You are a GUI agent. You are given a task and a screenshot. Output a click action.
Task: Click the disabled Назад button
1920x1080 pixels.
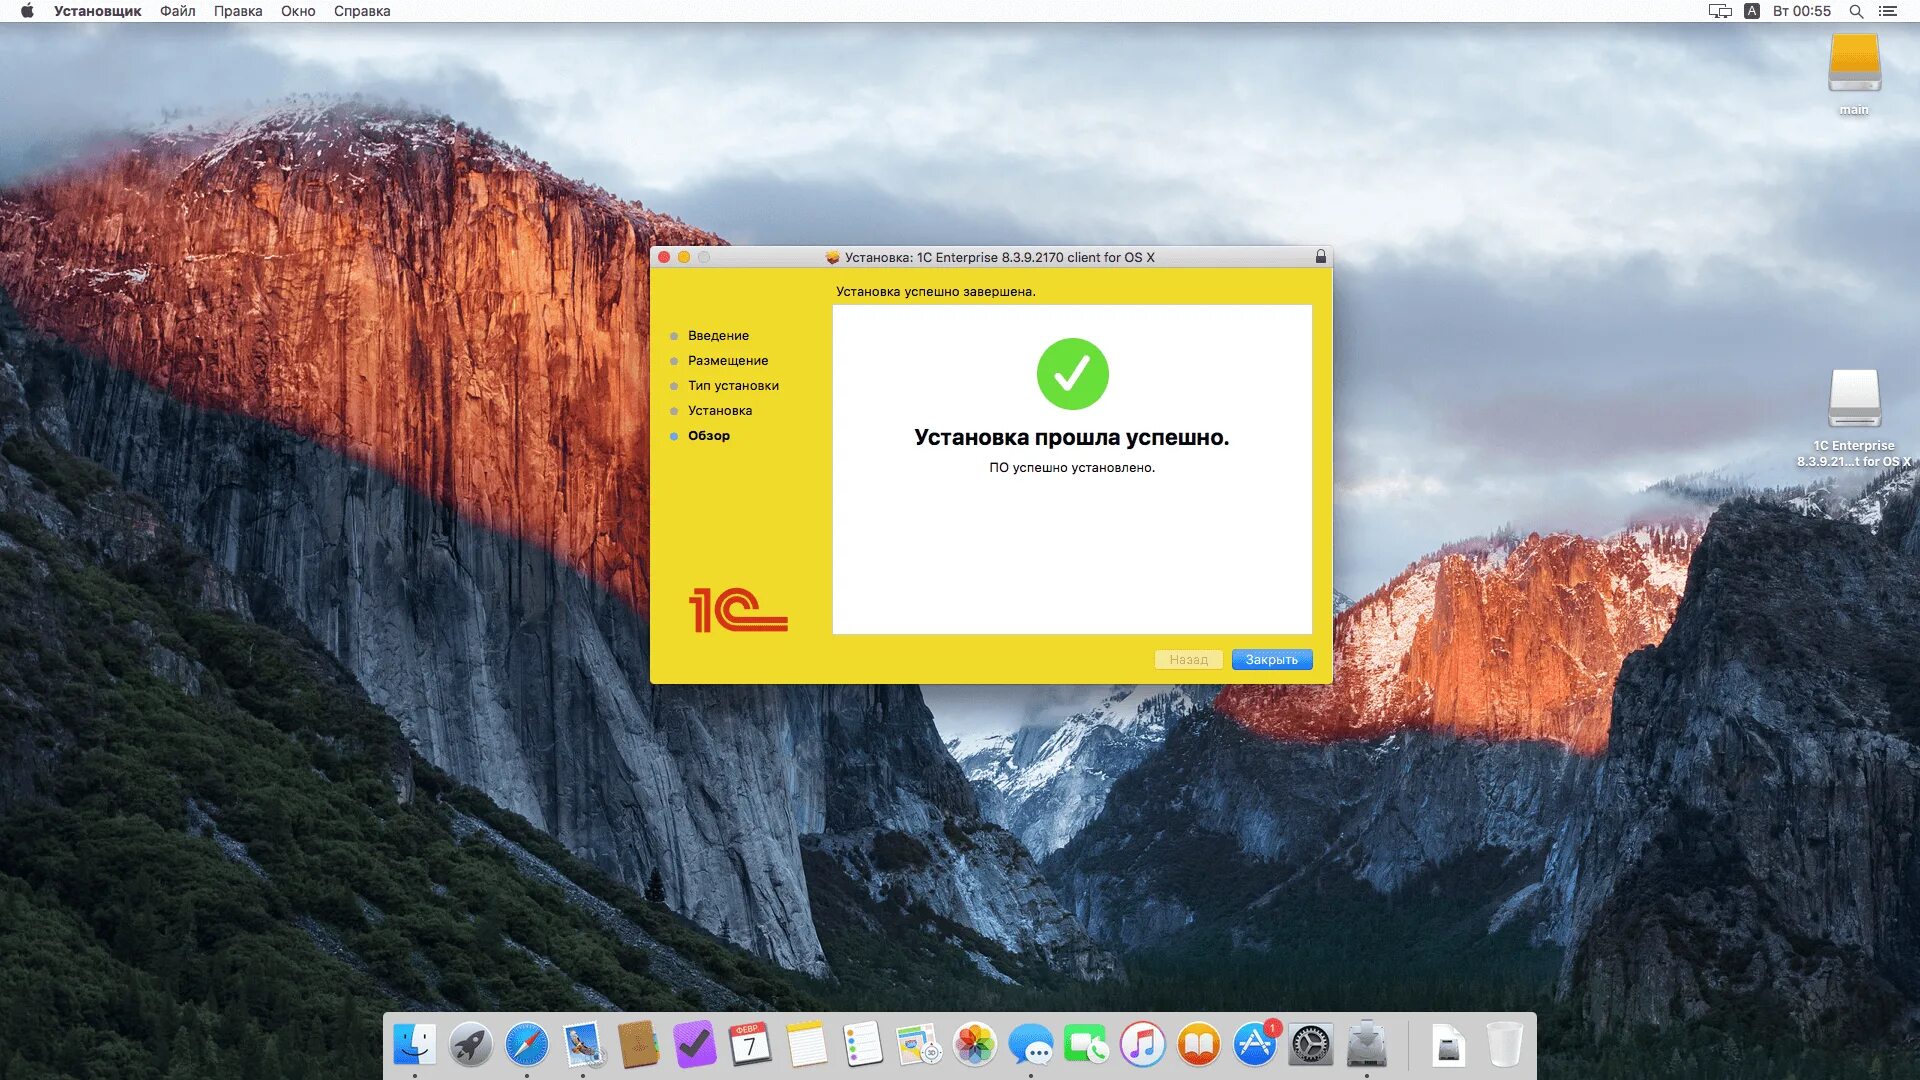pyautogui.click(x=1188, y=659)
